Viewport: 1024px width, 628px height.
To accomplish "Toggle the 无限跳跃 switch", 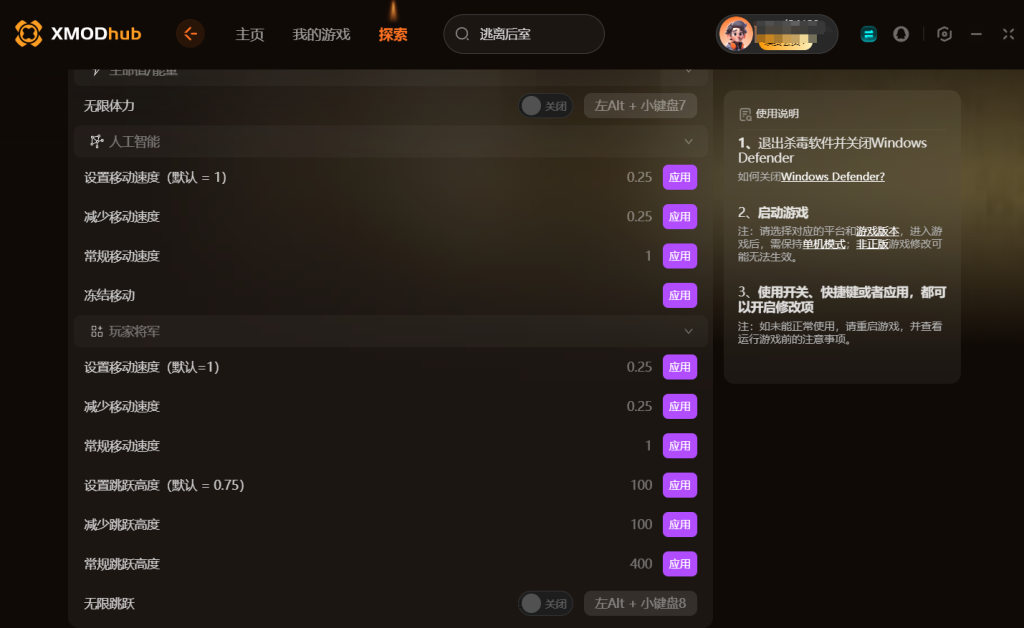I will (546, 604).
